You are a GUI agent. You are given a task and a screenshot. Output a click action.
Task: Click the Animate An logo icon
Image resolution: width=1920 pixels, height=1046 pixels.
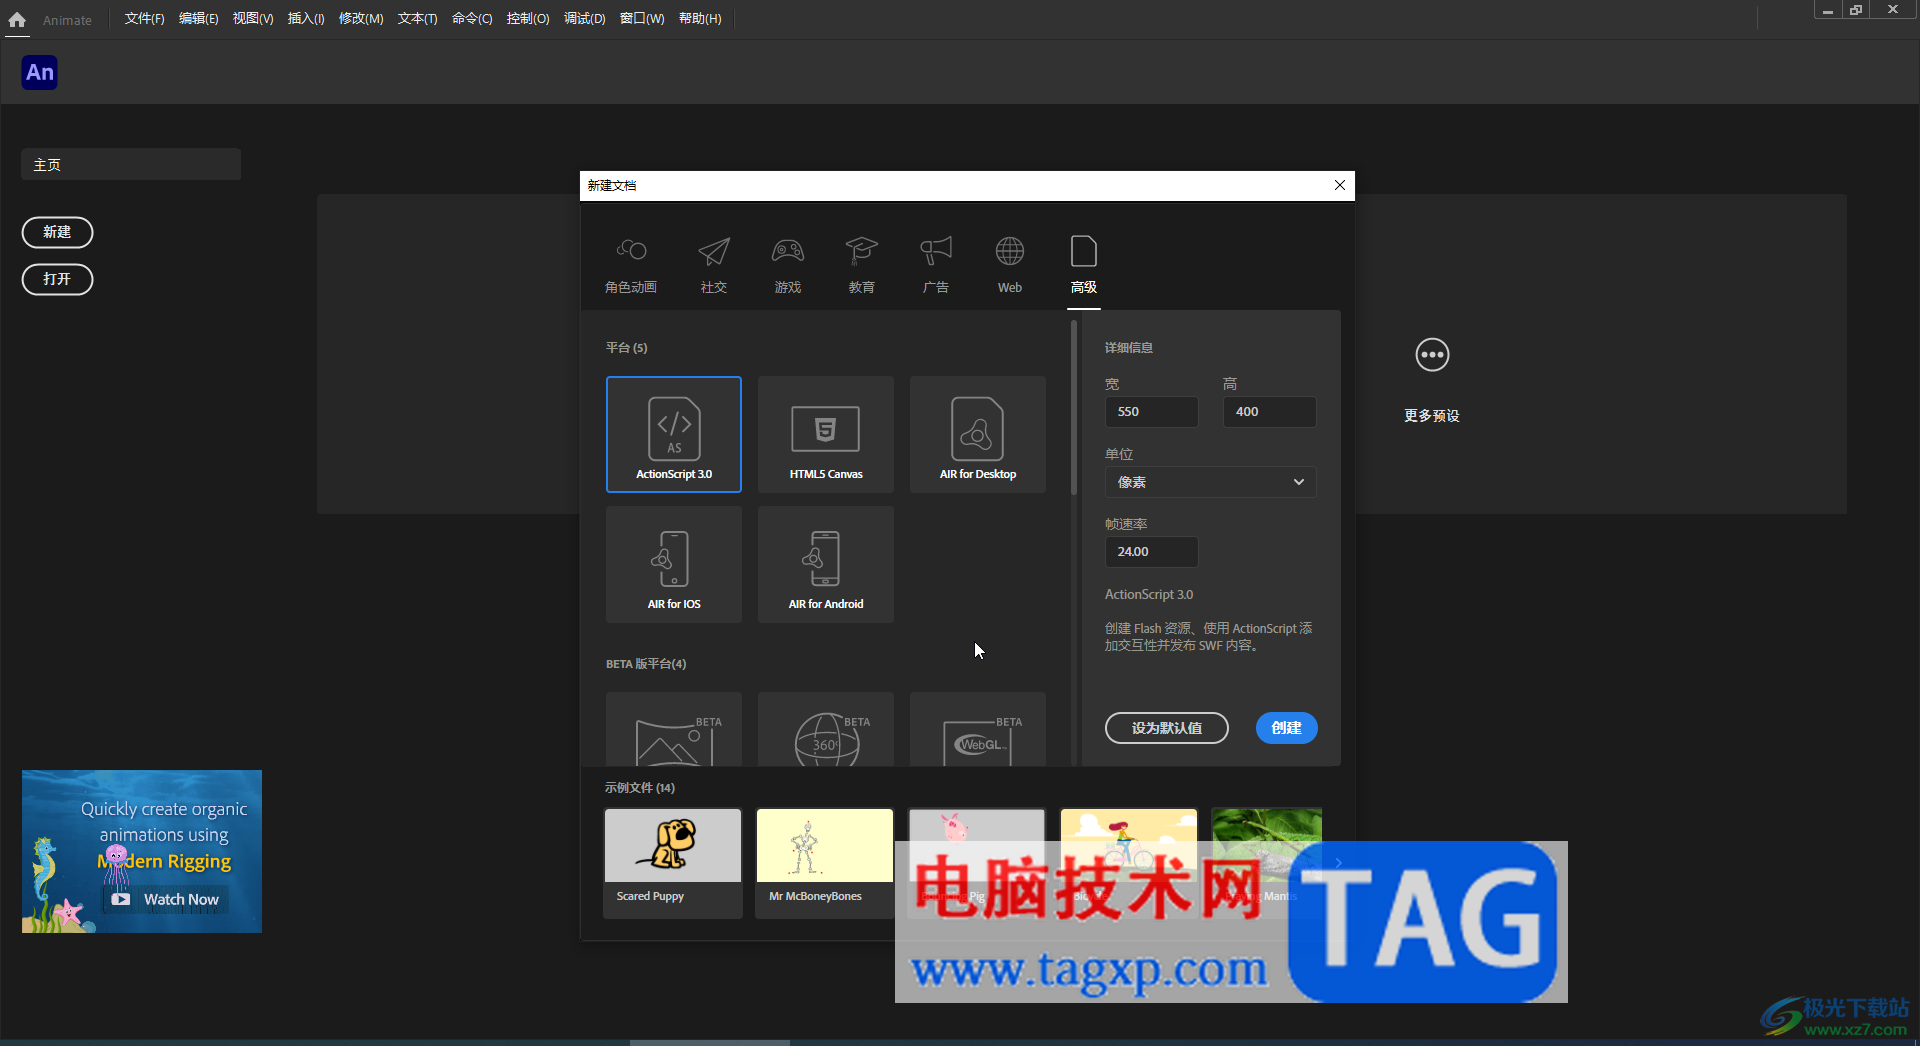tap(40, 72)
